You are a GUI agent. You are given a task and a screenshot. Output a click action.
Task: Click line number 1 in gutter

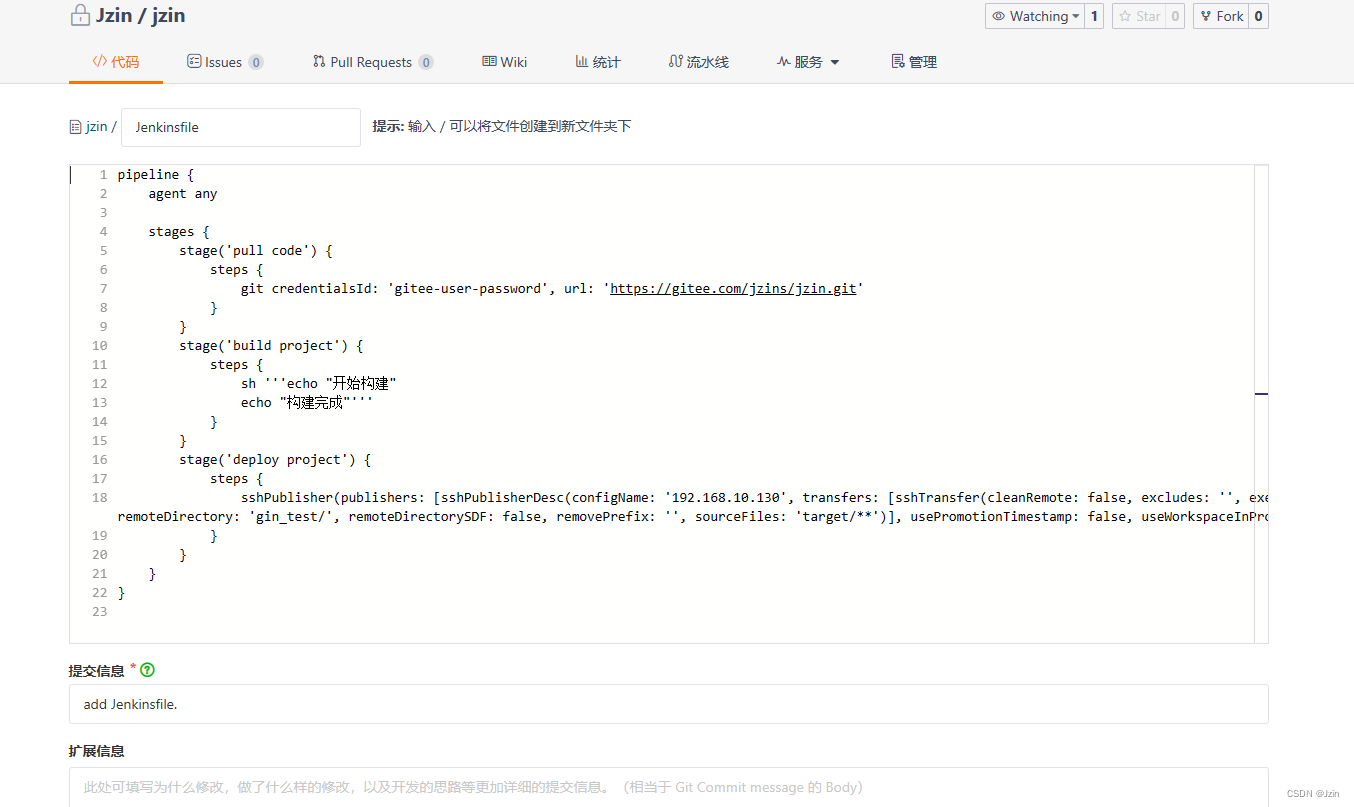click(103, 175)
